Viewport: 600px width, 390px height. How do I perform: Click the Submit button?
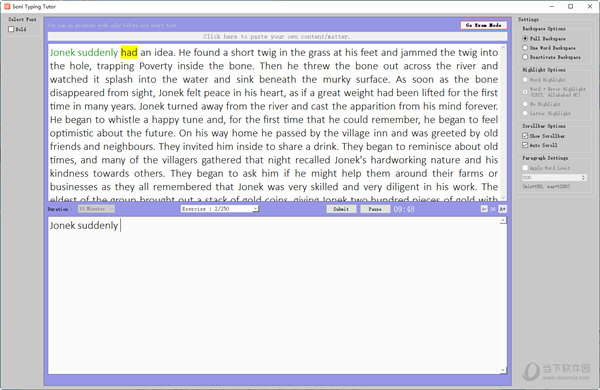[341, 209]
